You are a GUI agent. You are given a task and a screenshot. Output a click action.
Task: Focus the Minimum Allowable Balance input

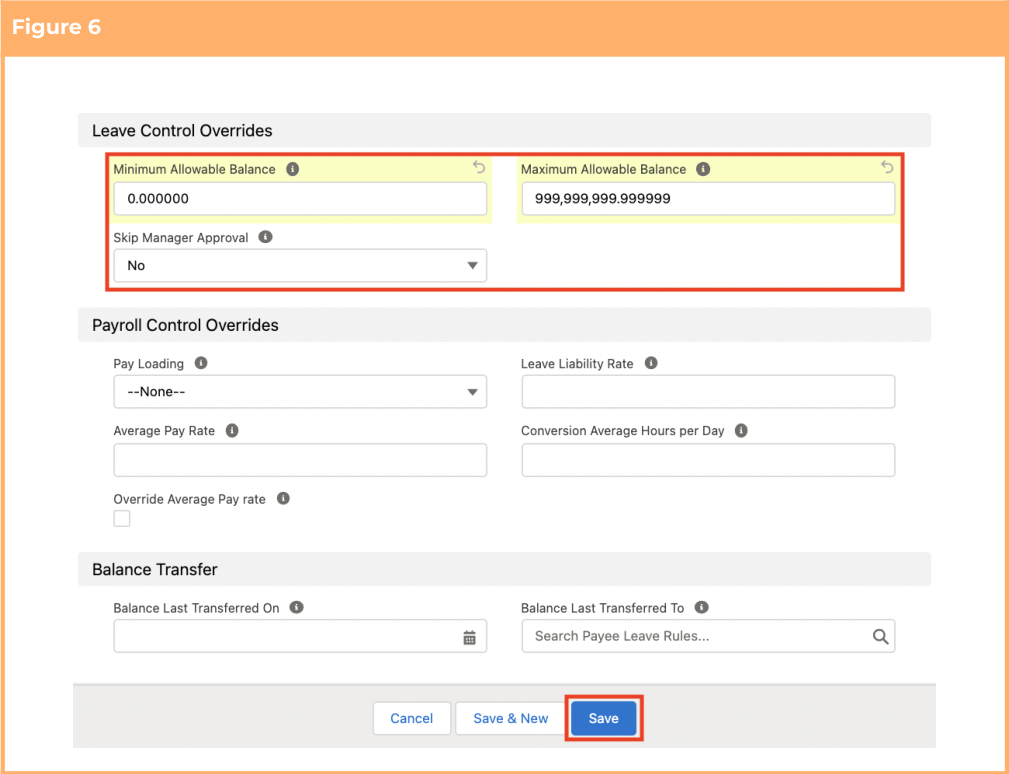point(301,199)
